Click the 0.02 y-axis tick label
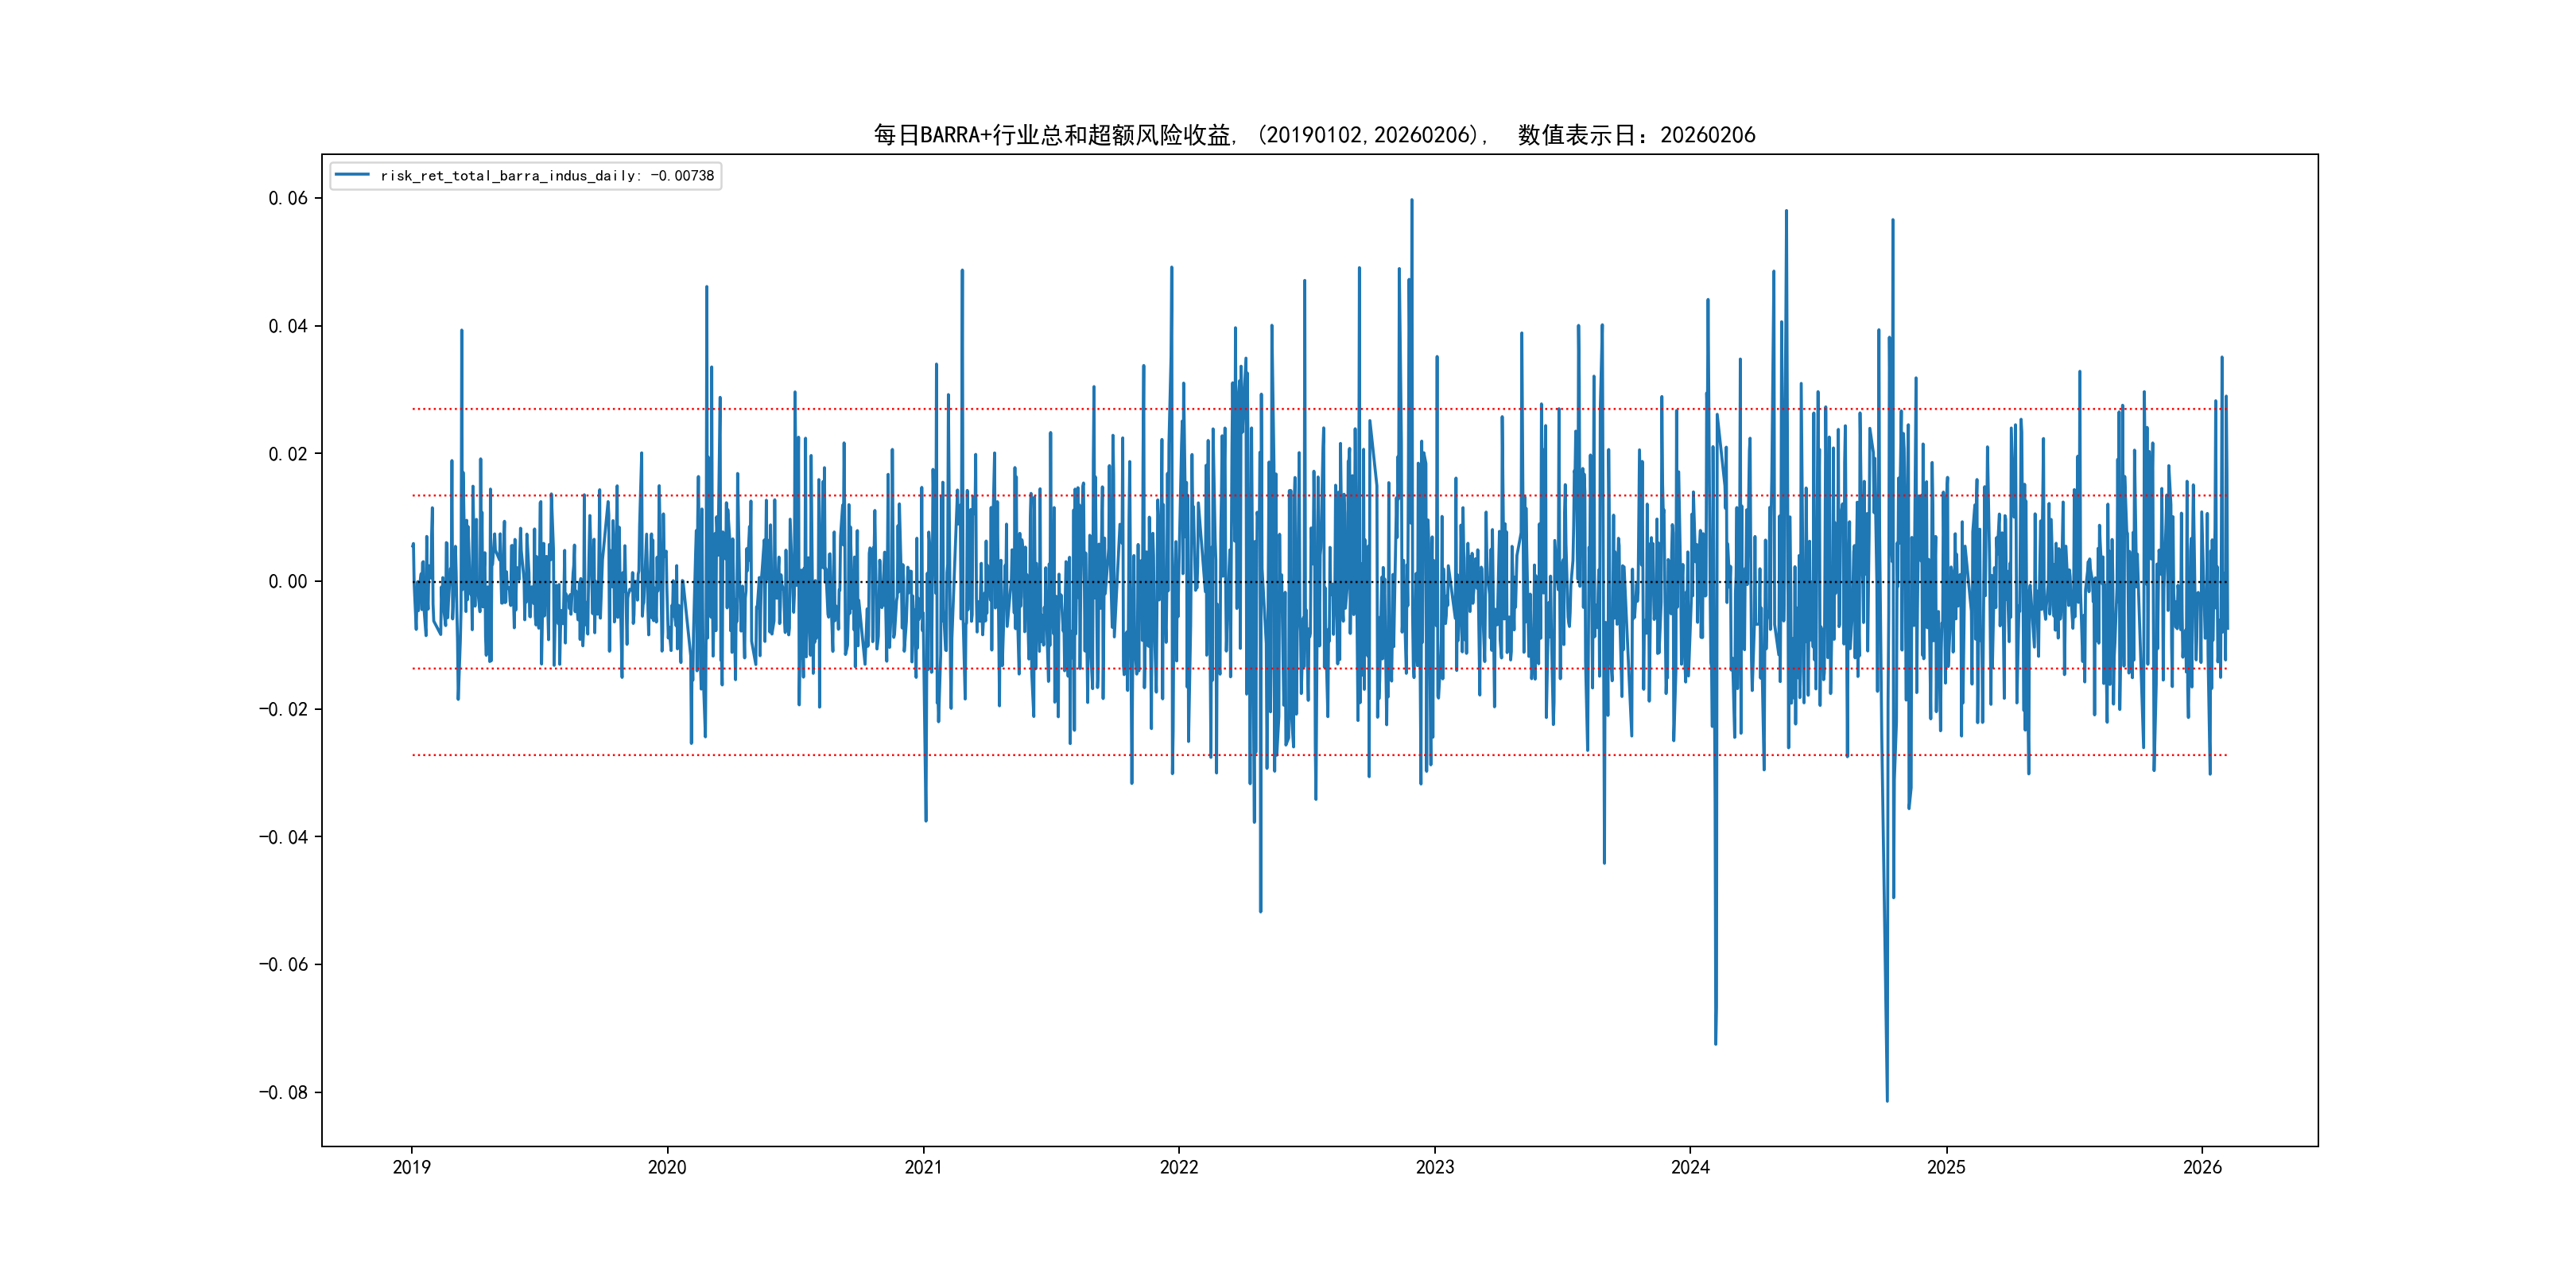The image size is (2576, 1288). click(x=288, y=454)
